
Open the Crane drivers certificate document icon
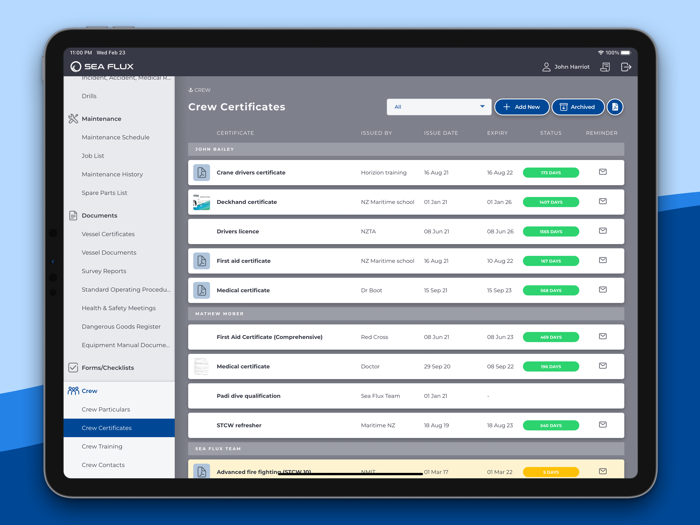coord(201,172)
